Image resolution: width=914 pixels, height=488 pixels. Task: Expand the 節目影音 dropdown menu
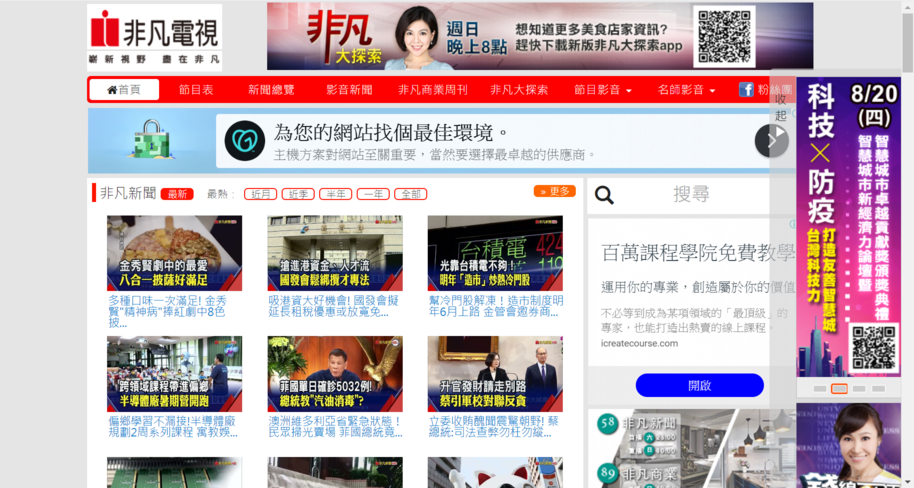click(x=603, y=90)
